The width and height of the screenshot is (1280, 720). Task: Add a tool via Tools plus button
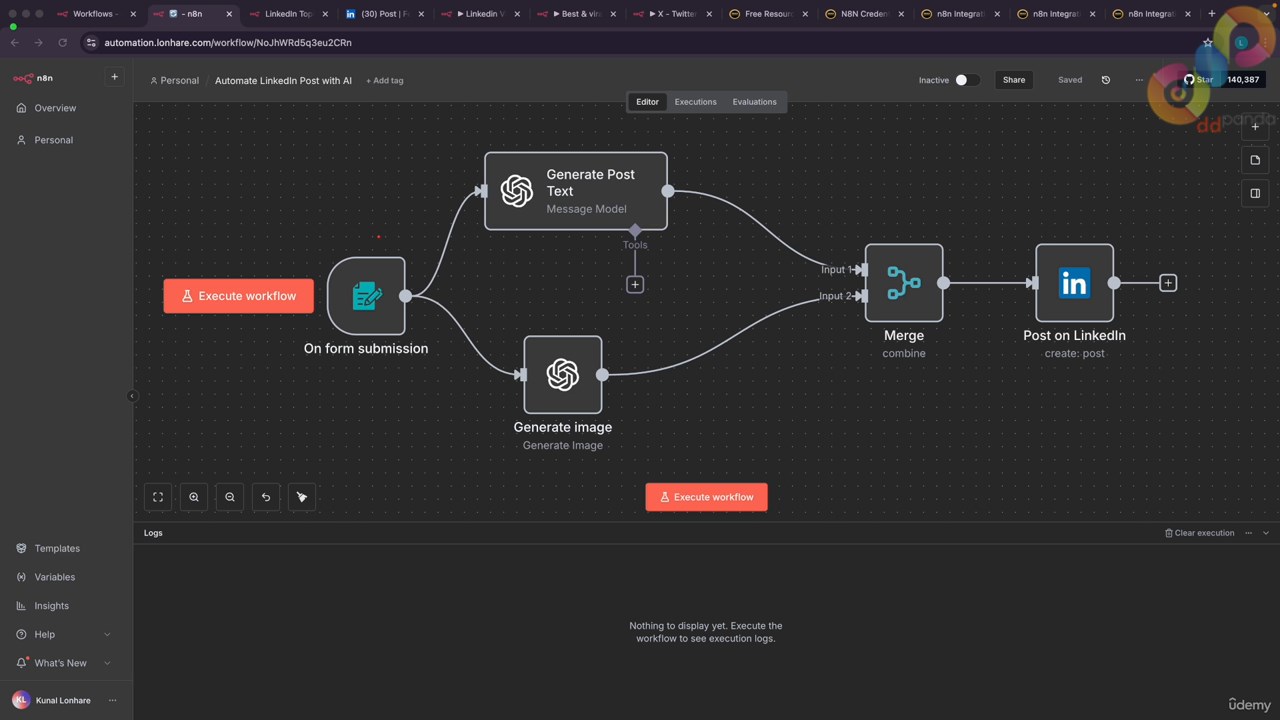pos(635,285)
